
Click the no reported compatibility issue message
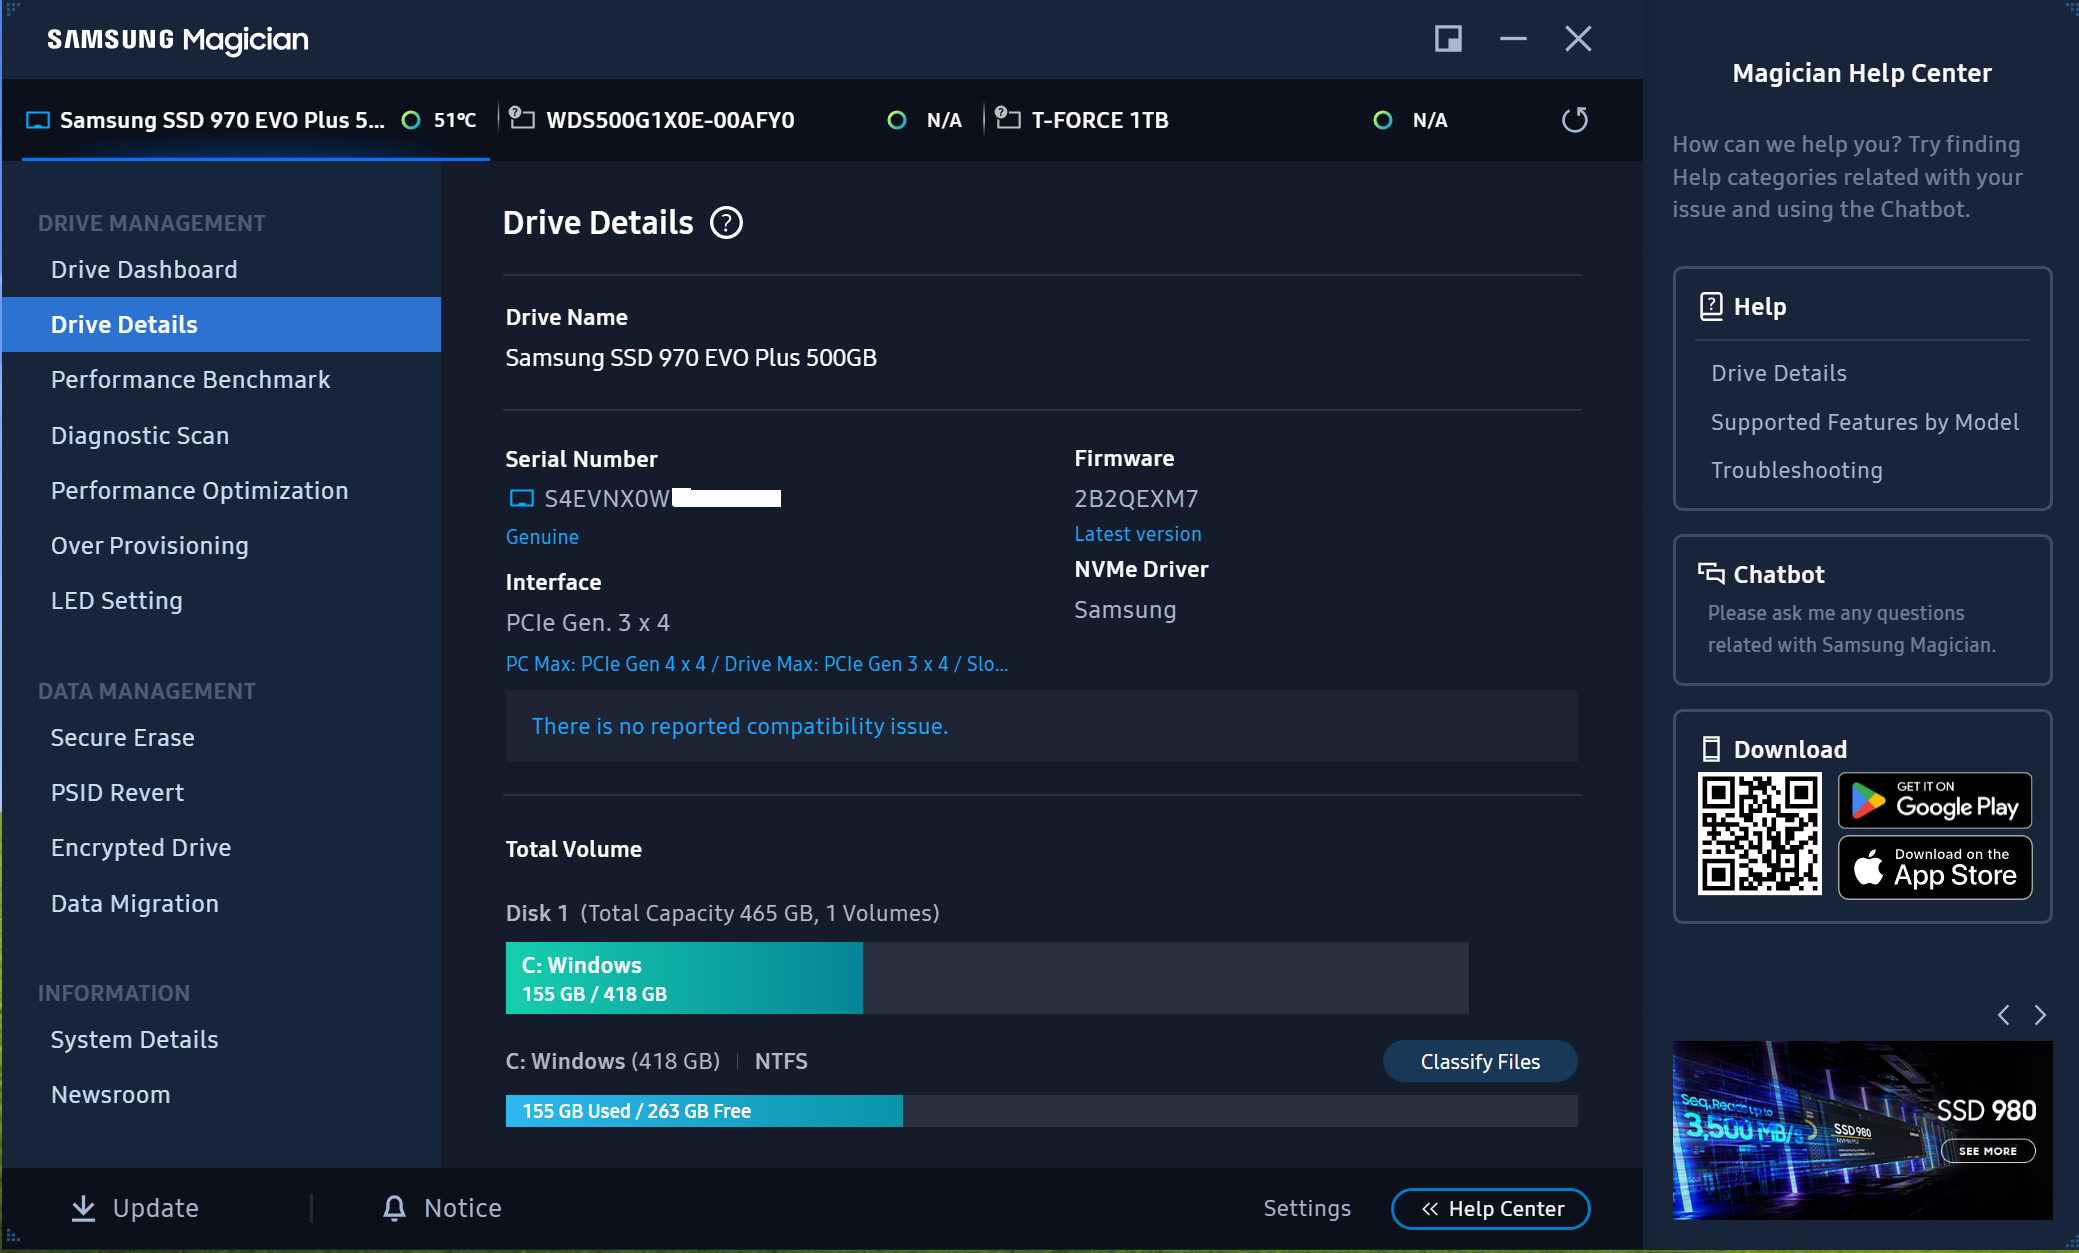[740, 726]
